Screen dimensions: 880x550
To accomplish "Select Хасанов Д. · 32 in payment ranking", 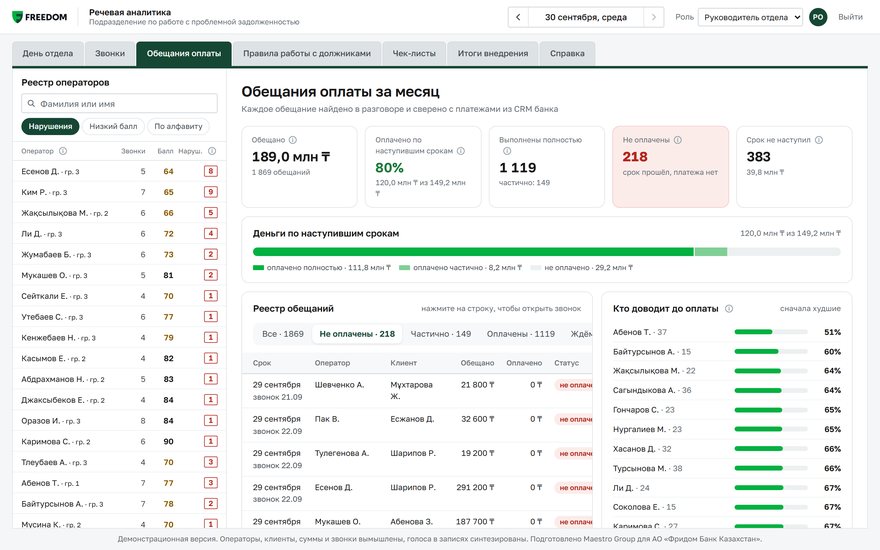I will [726, 448].
